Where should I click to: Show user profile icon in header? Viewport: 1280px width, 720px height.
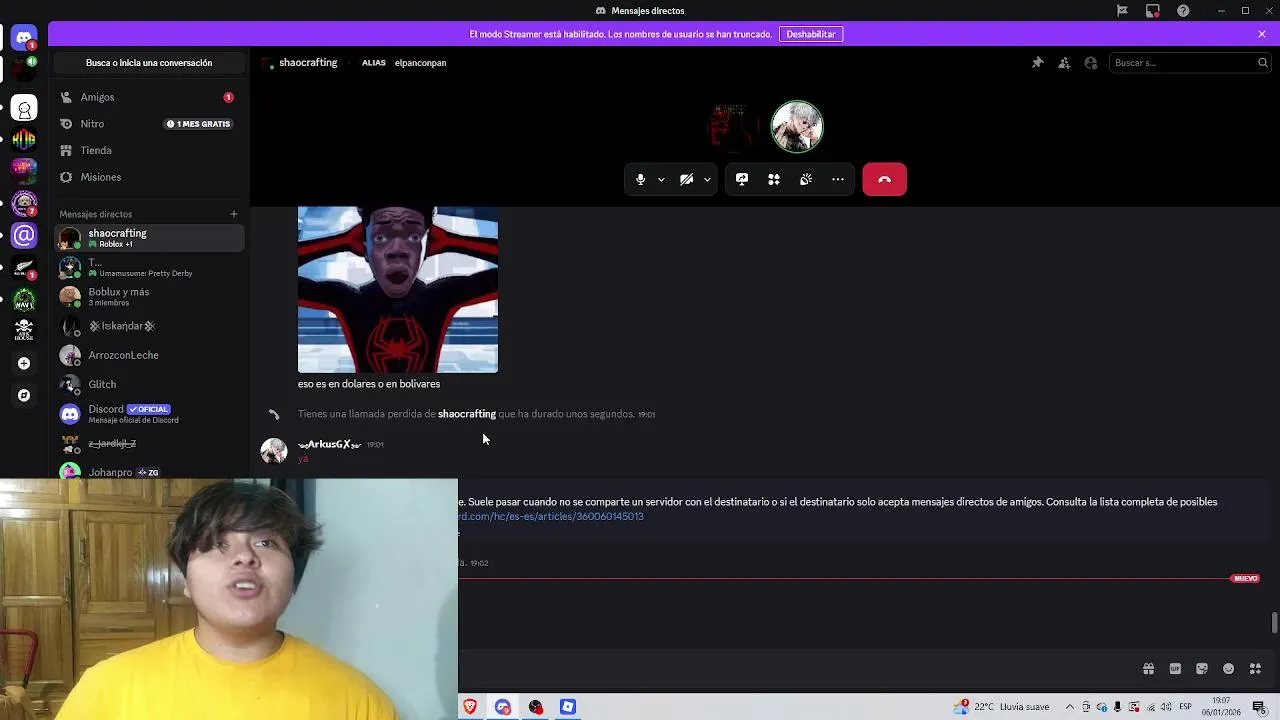pos(1091,63)
